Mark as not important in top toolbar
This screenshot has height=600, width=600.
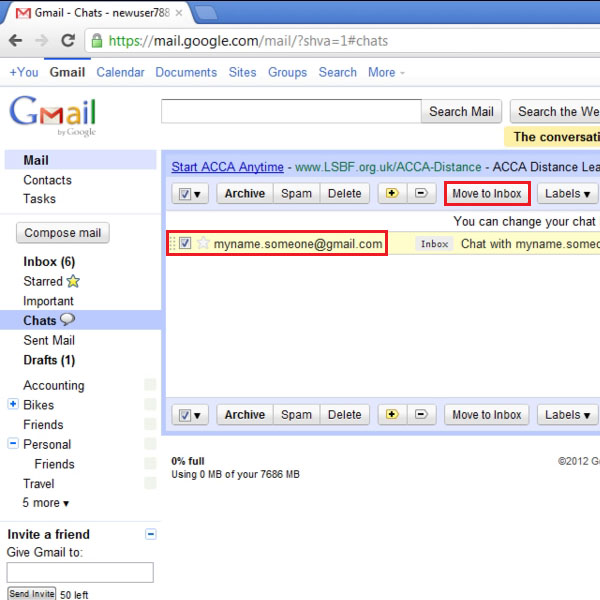point(421,193)
